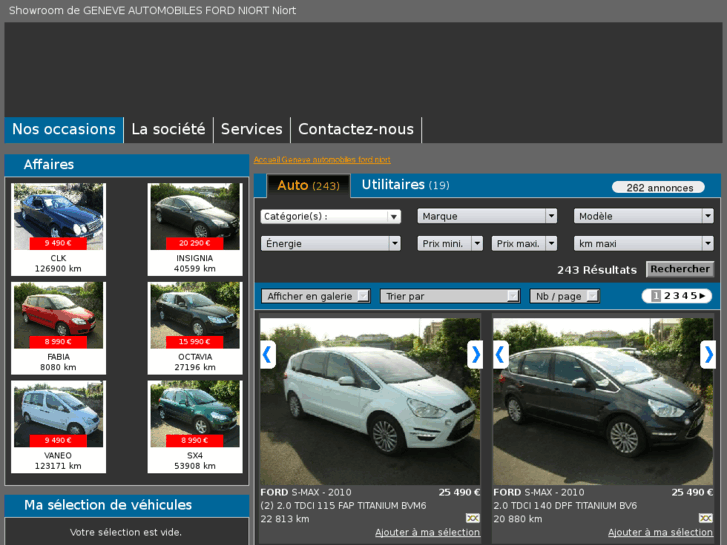Click the next-page arrow in pagination

coord(703,296)
